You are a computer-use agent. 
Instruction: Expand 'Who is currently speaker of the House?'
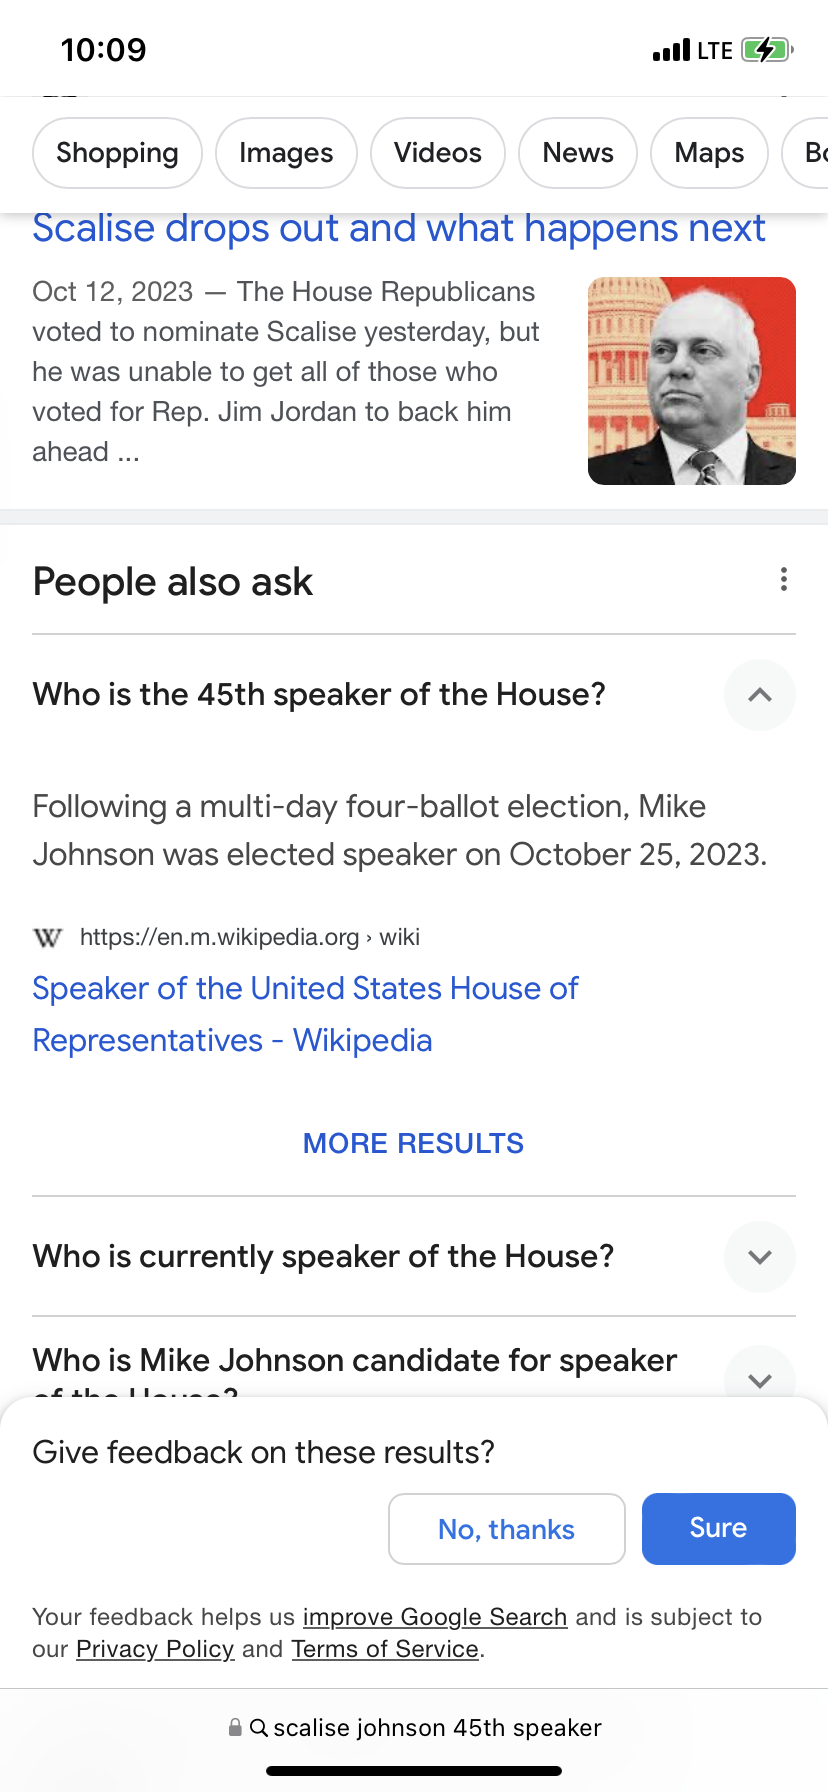coord(759,1257)
